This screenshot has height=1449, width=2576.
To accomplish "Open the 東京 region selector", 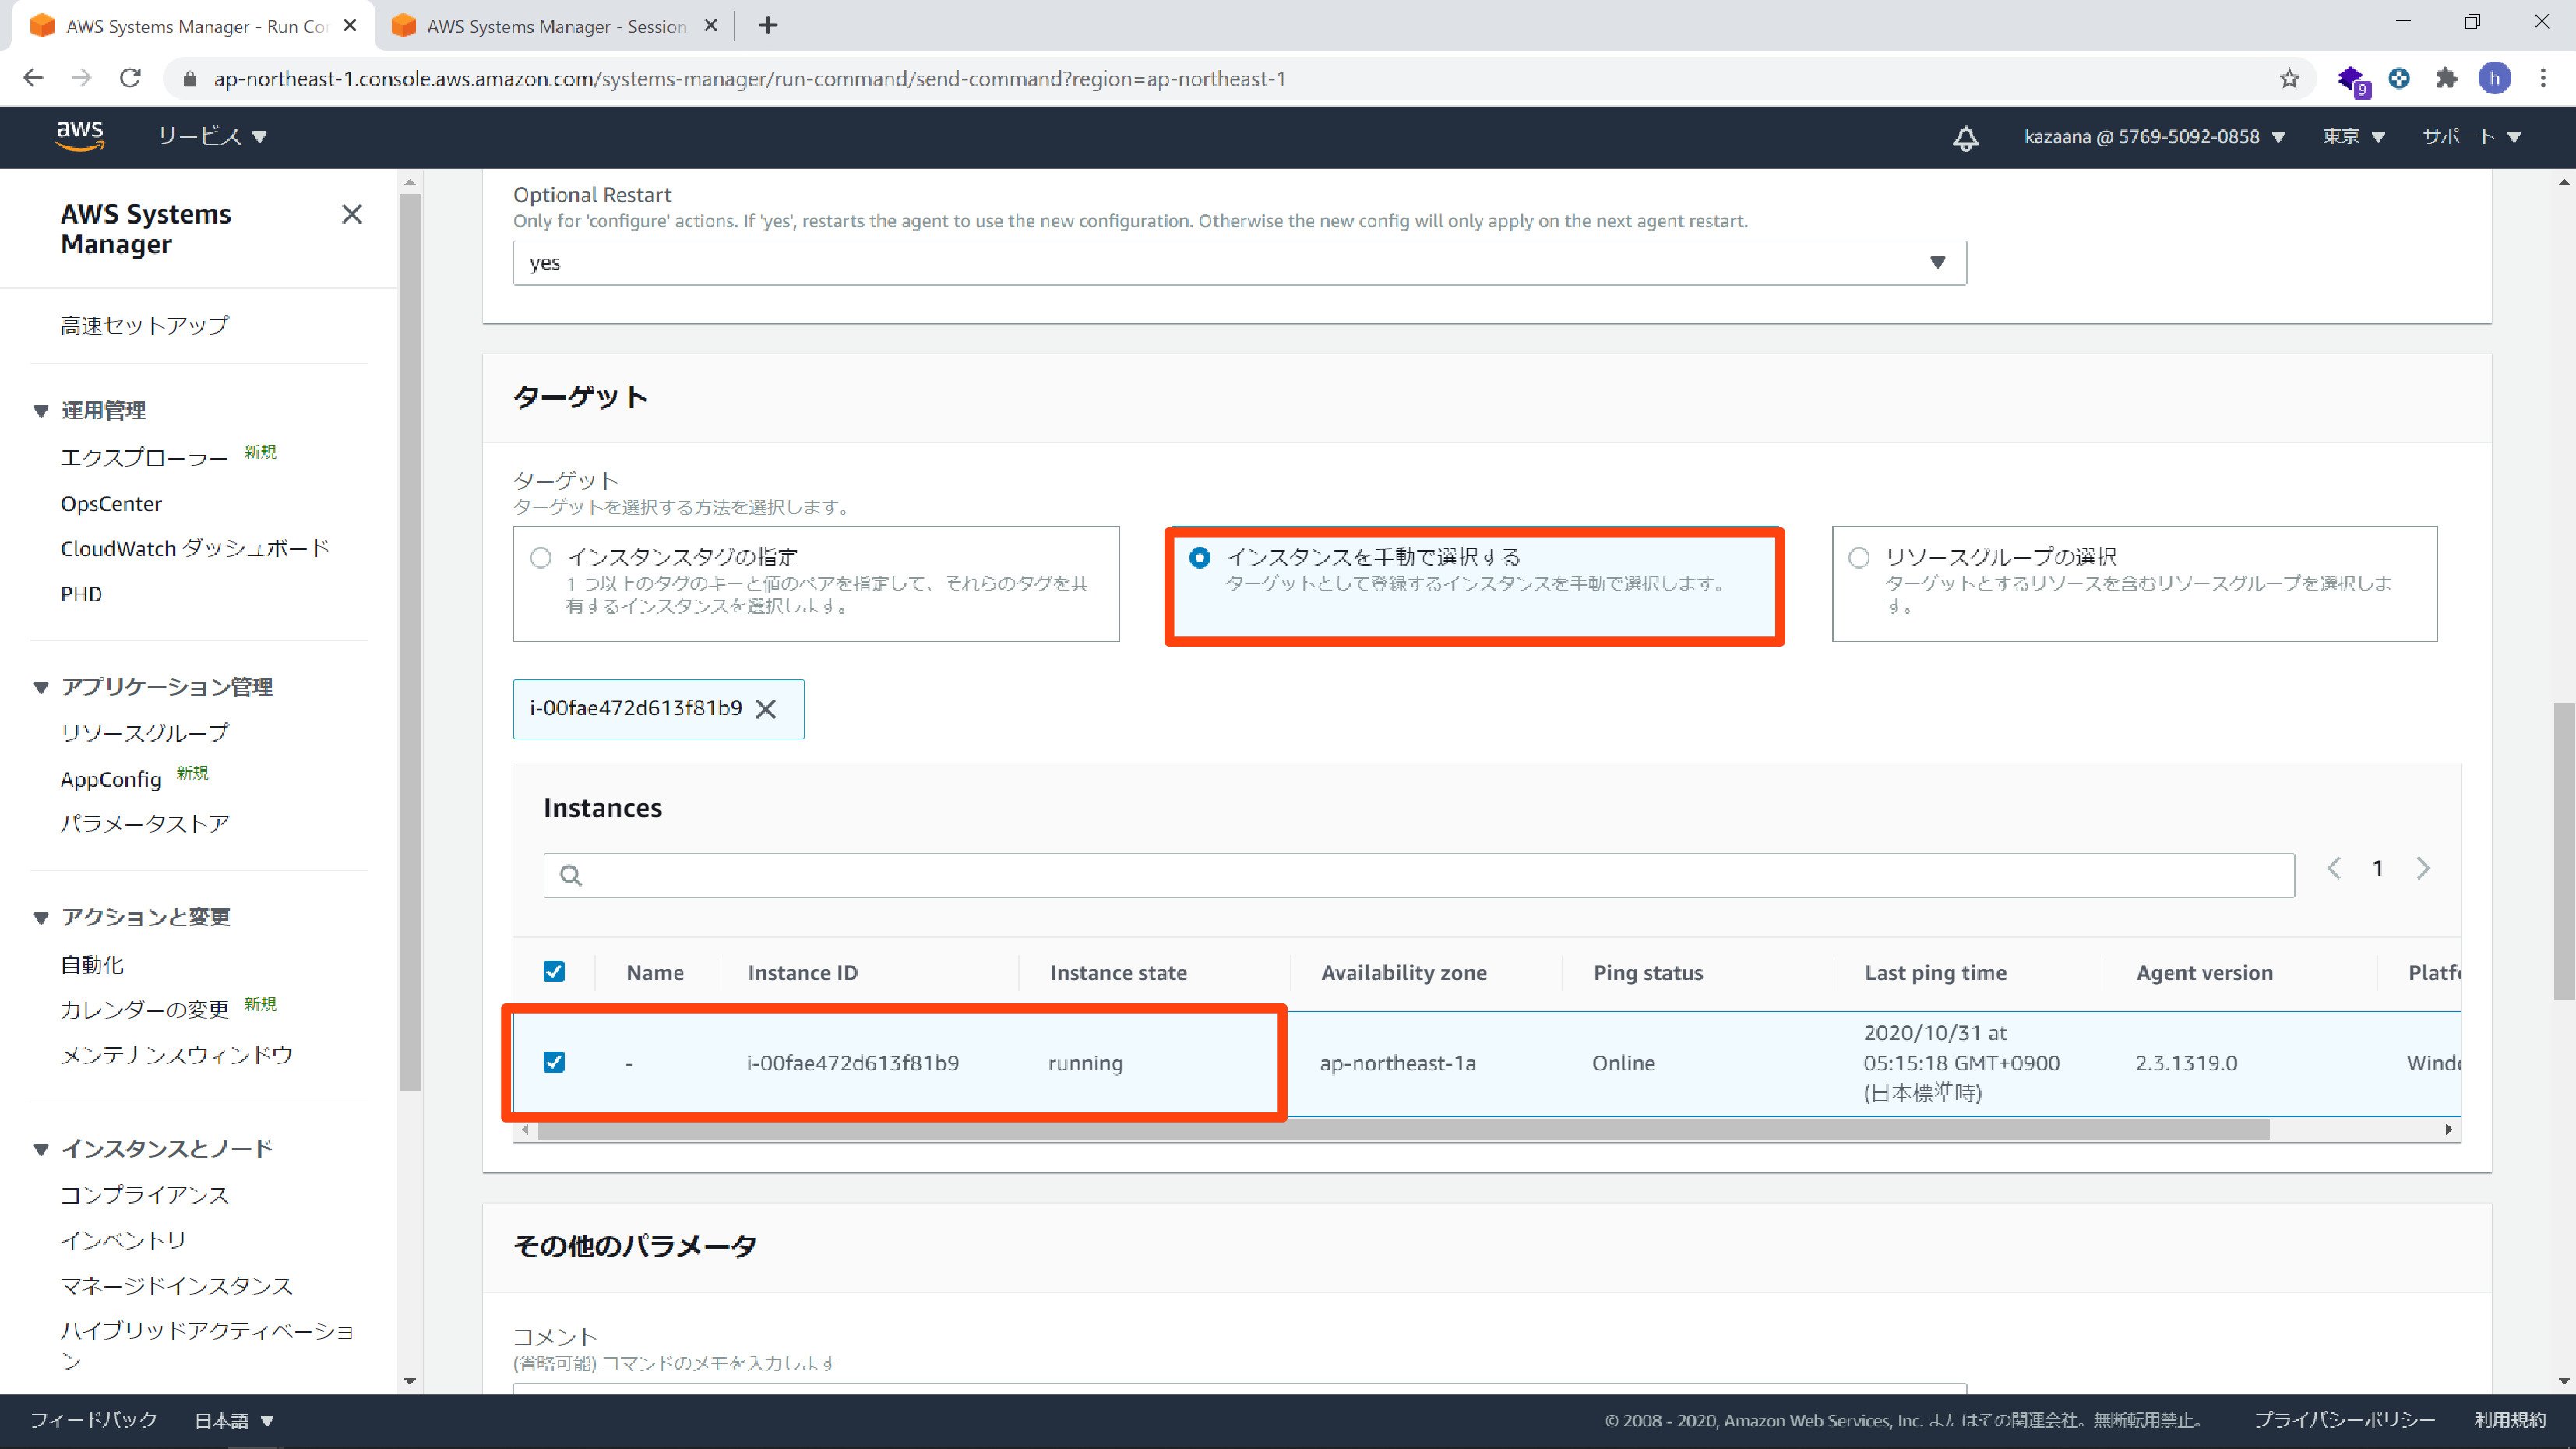I will (x=2353, y=136).
